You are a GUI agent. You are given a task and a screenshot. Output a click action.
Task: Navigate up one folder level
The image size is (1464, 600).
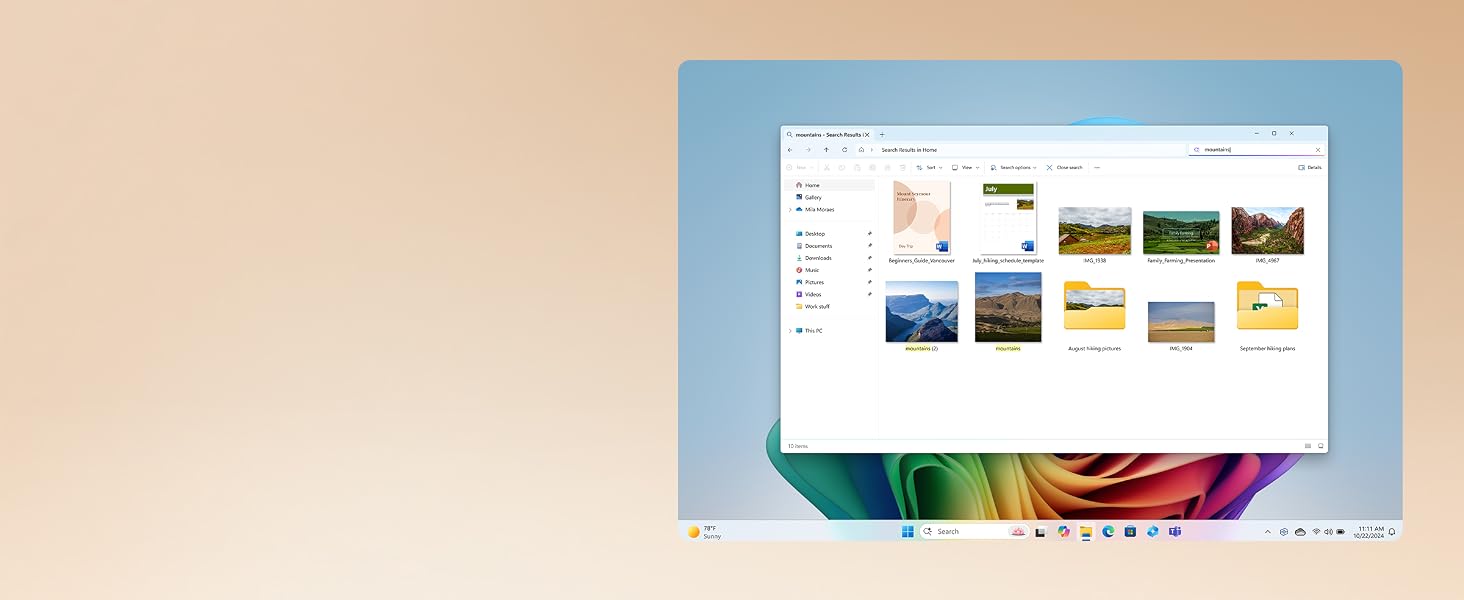(x=826, y=150)
